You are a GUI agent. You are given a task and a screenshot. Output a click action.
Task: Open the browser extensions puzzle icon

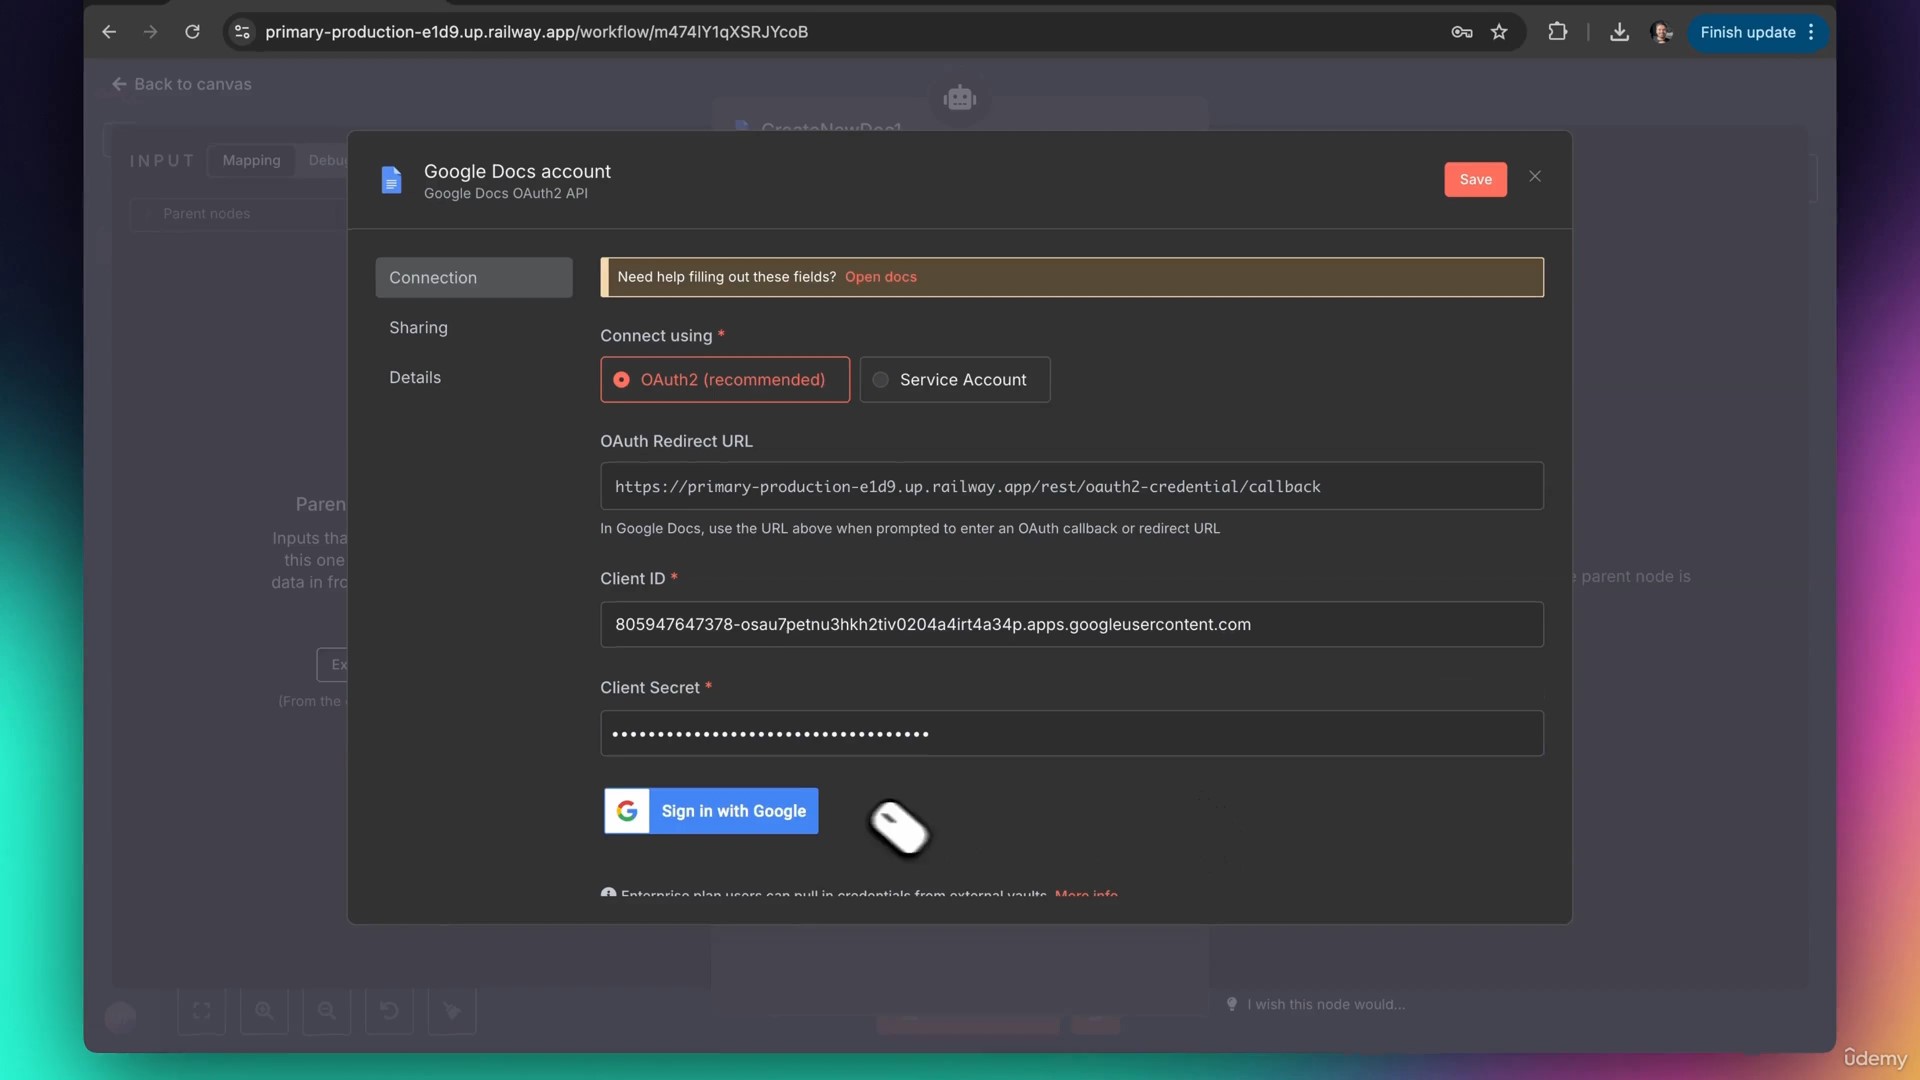pos(1557,32)
